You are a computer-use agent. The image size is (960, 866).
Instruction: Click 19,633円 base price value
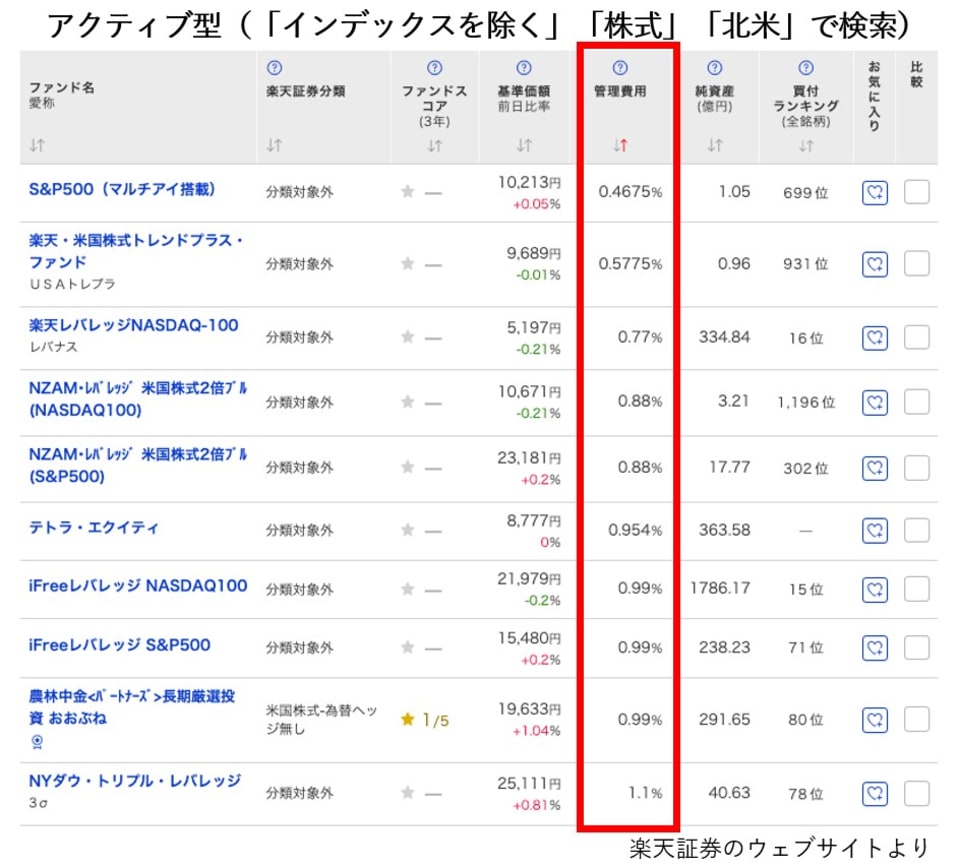529,709
